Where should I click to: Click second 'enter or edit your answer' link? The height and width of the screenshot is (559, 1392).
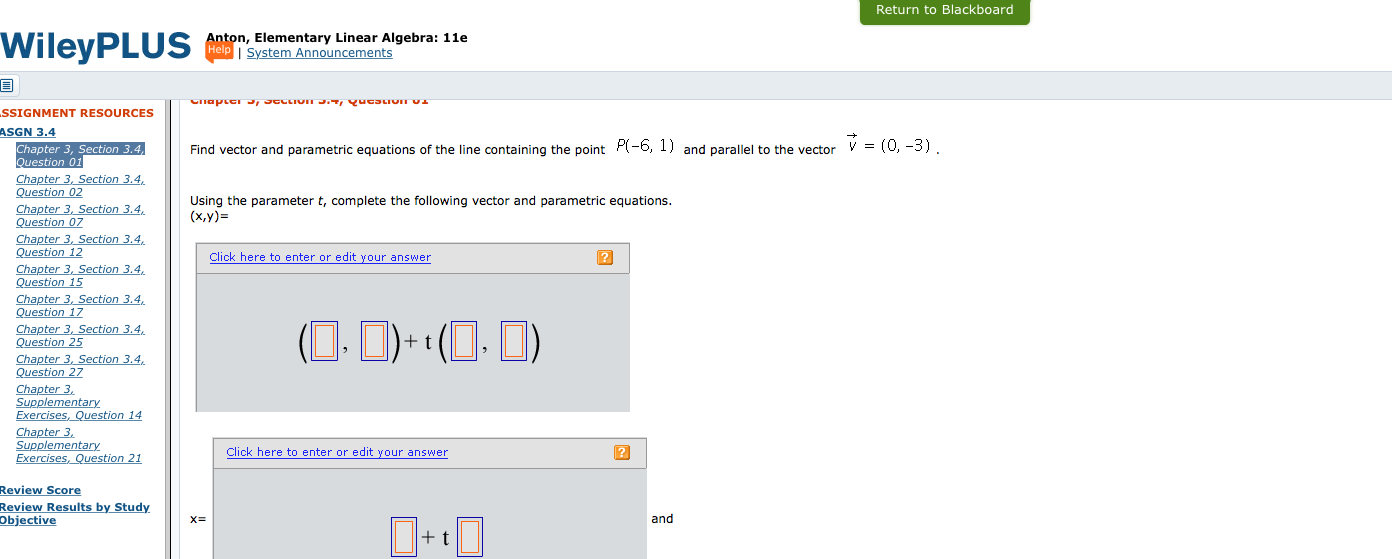tap(337, 452)
